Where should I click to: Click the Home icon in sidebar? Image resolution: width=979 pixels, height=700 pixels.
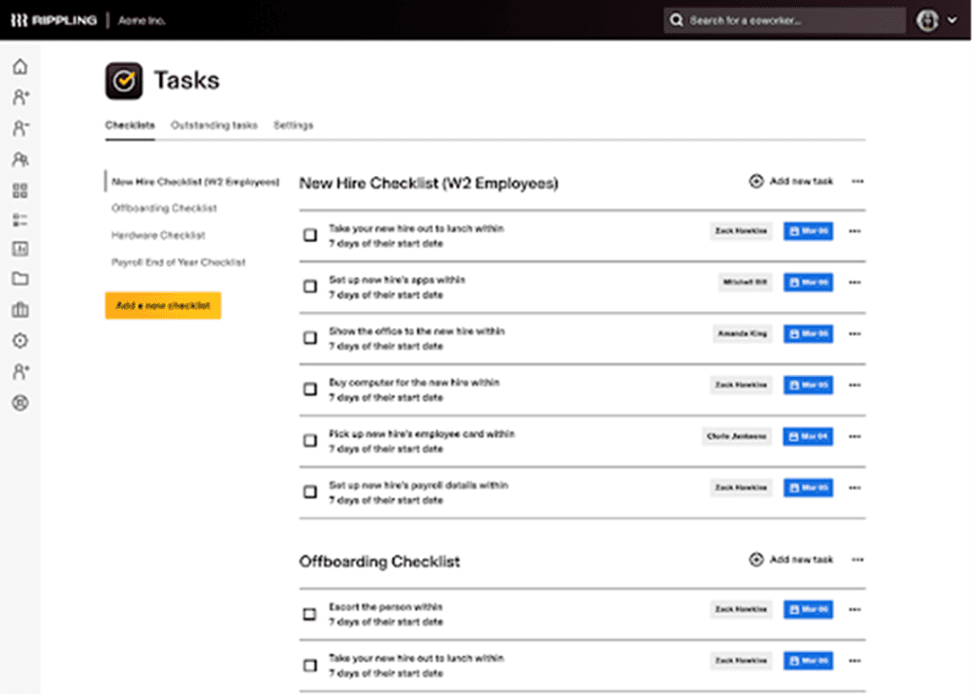pyautogui.click(x=20, y=67)
